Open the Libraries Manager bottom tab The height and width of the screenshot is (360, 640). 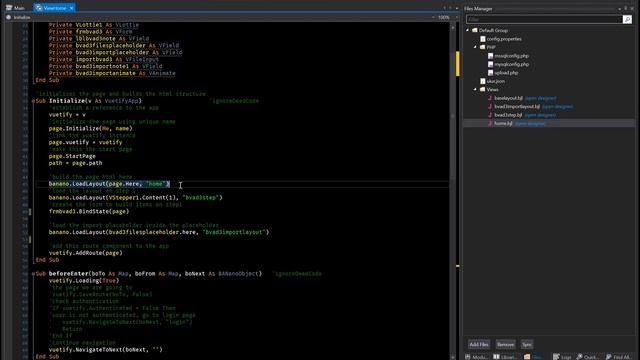(505, 357)
